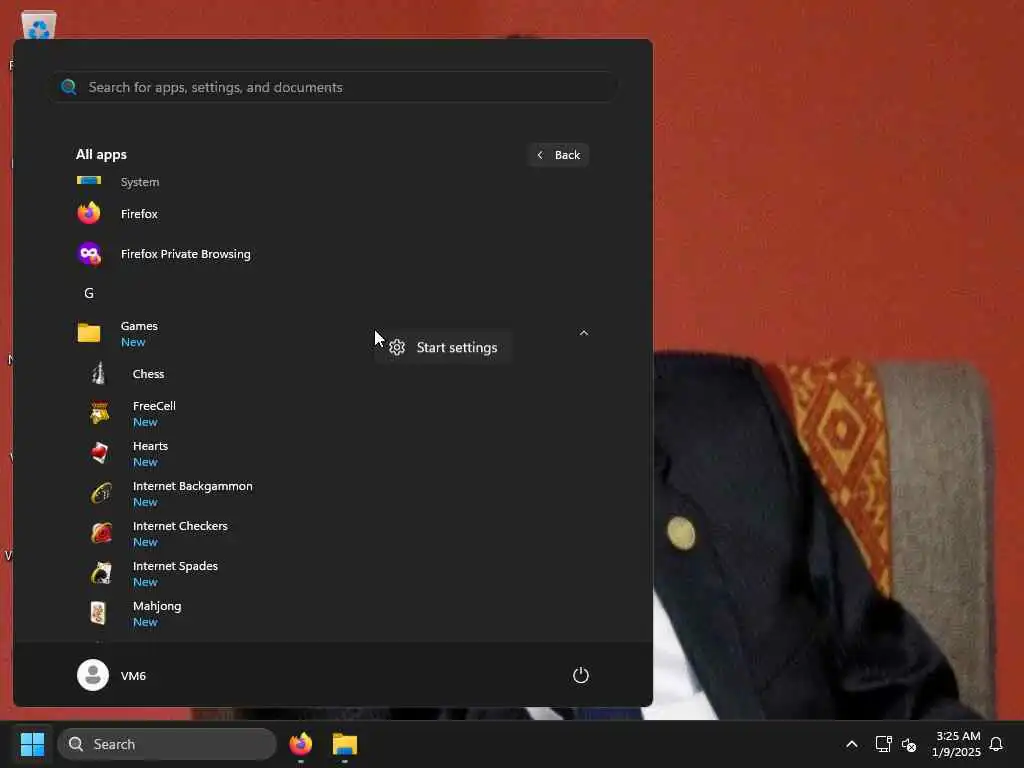The height and width of the screenshot is (768, 1024).
Task: Click the Games folder icon
Action: 89,333
